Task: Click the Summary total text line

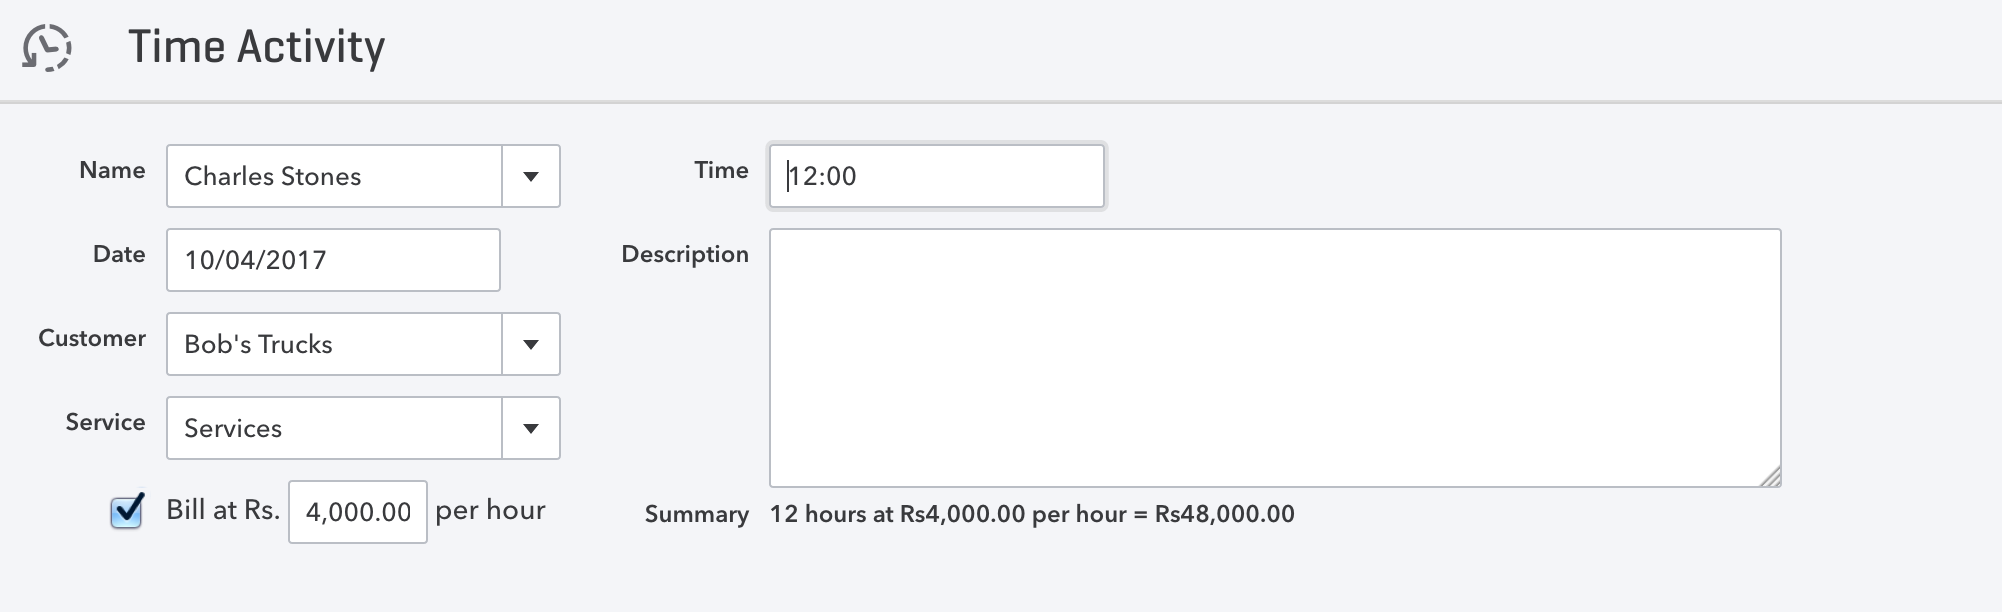Action: (x=1031, y=514)
